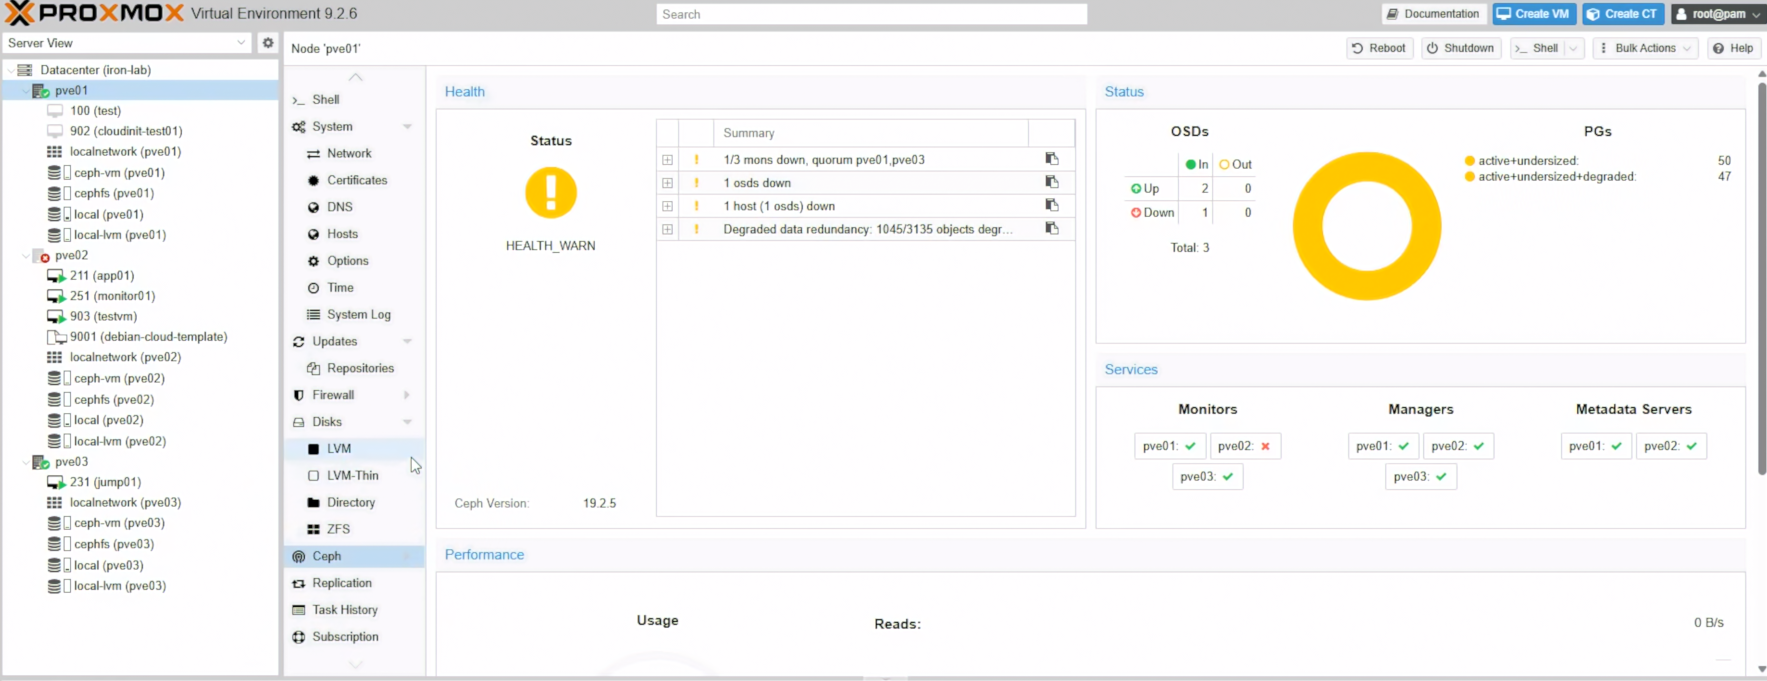The width and height of the screenshot is (1767, 681).
Task: Select template 9001 (debian-cloud-template)
Action: point(148,337)
